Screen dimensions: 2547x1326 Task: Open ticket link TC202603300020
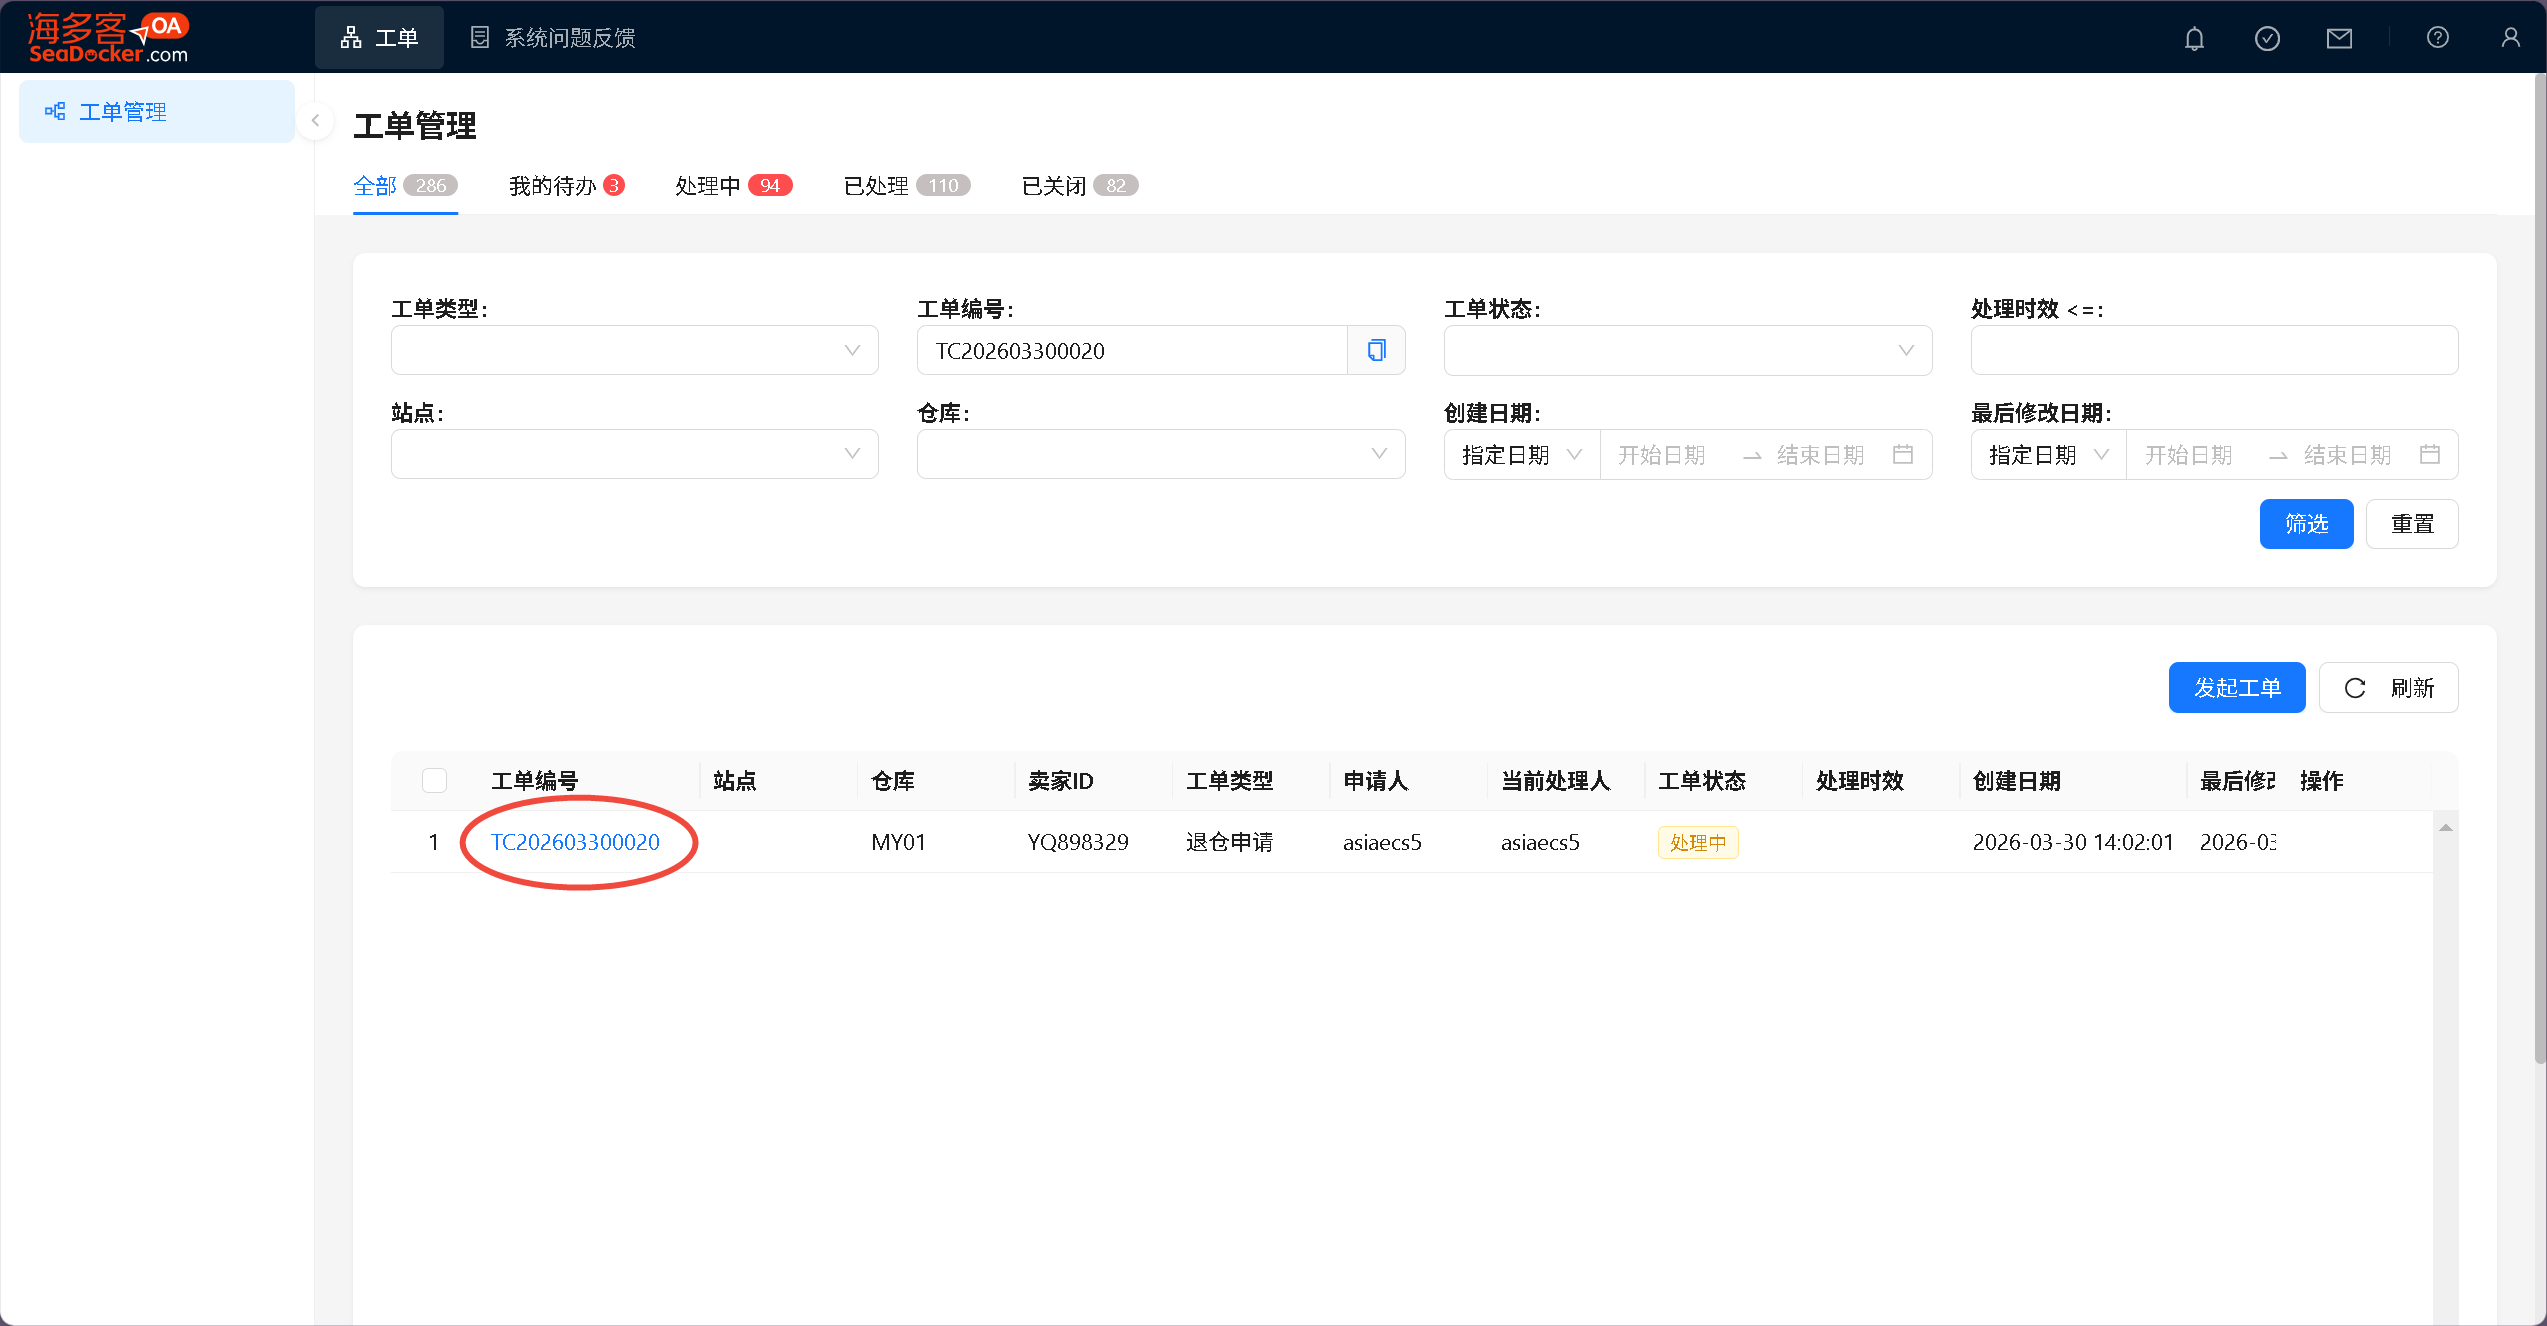(x=575, y=842)
